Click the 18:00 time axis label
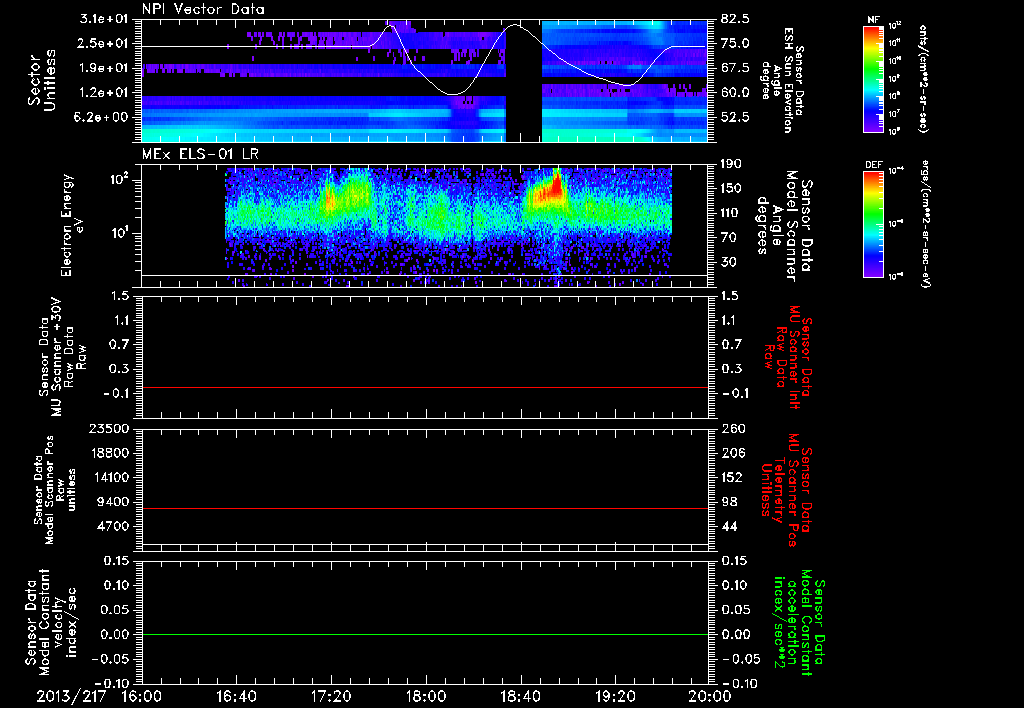 tap(426, 696)
